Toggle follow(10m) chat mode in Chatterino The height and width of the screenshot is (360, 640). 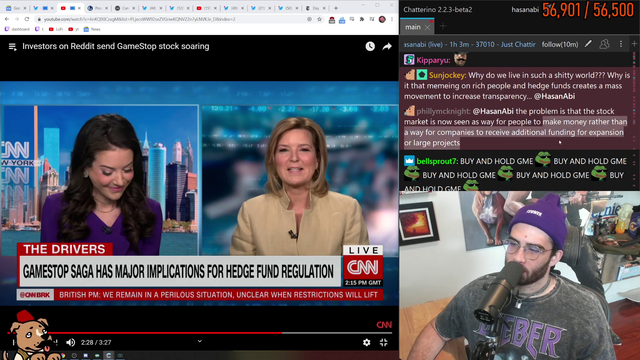coord(560,44)
